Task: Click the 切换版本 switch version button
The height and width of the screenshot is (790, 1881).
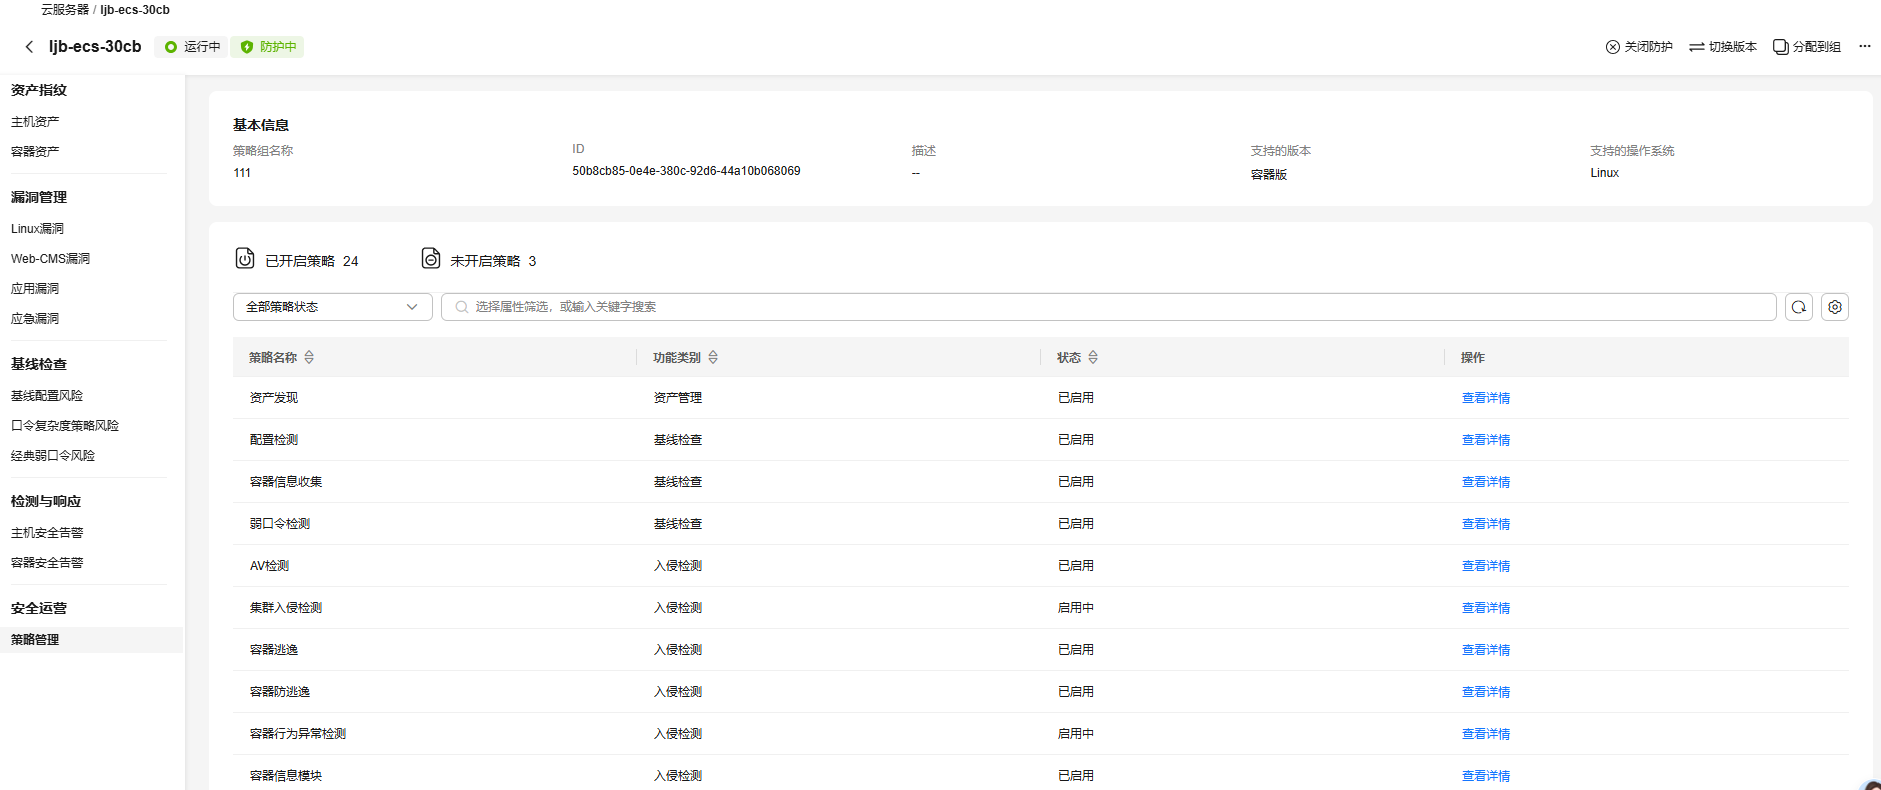Action: (x=1722, y=47)
